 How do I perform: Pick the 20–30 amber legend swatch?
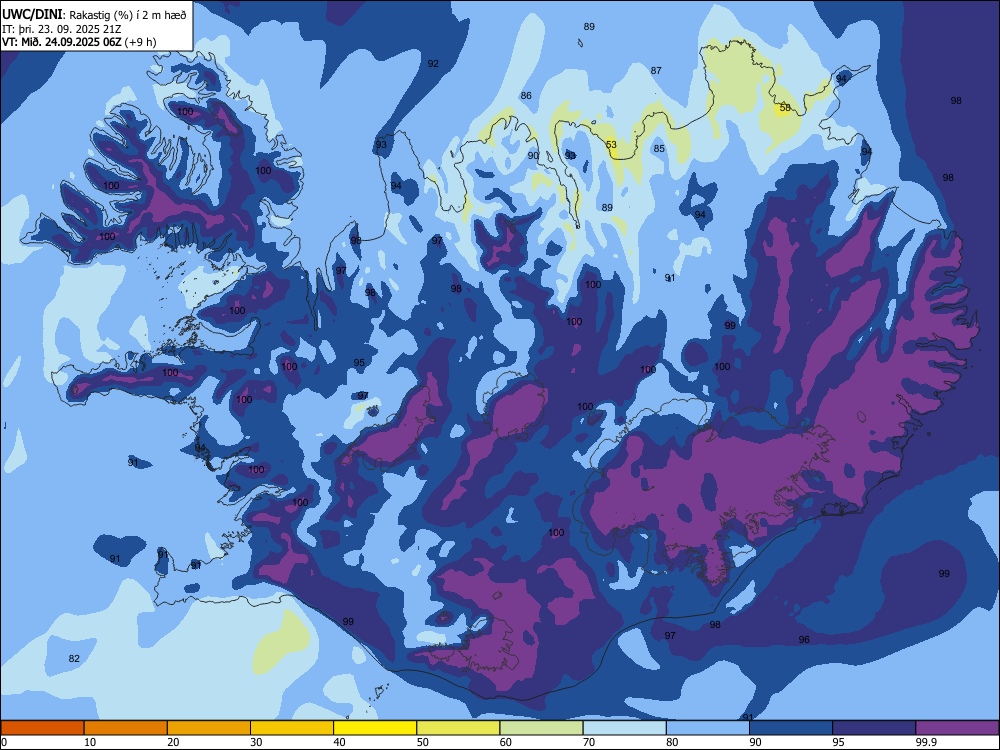[209, 728]
